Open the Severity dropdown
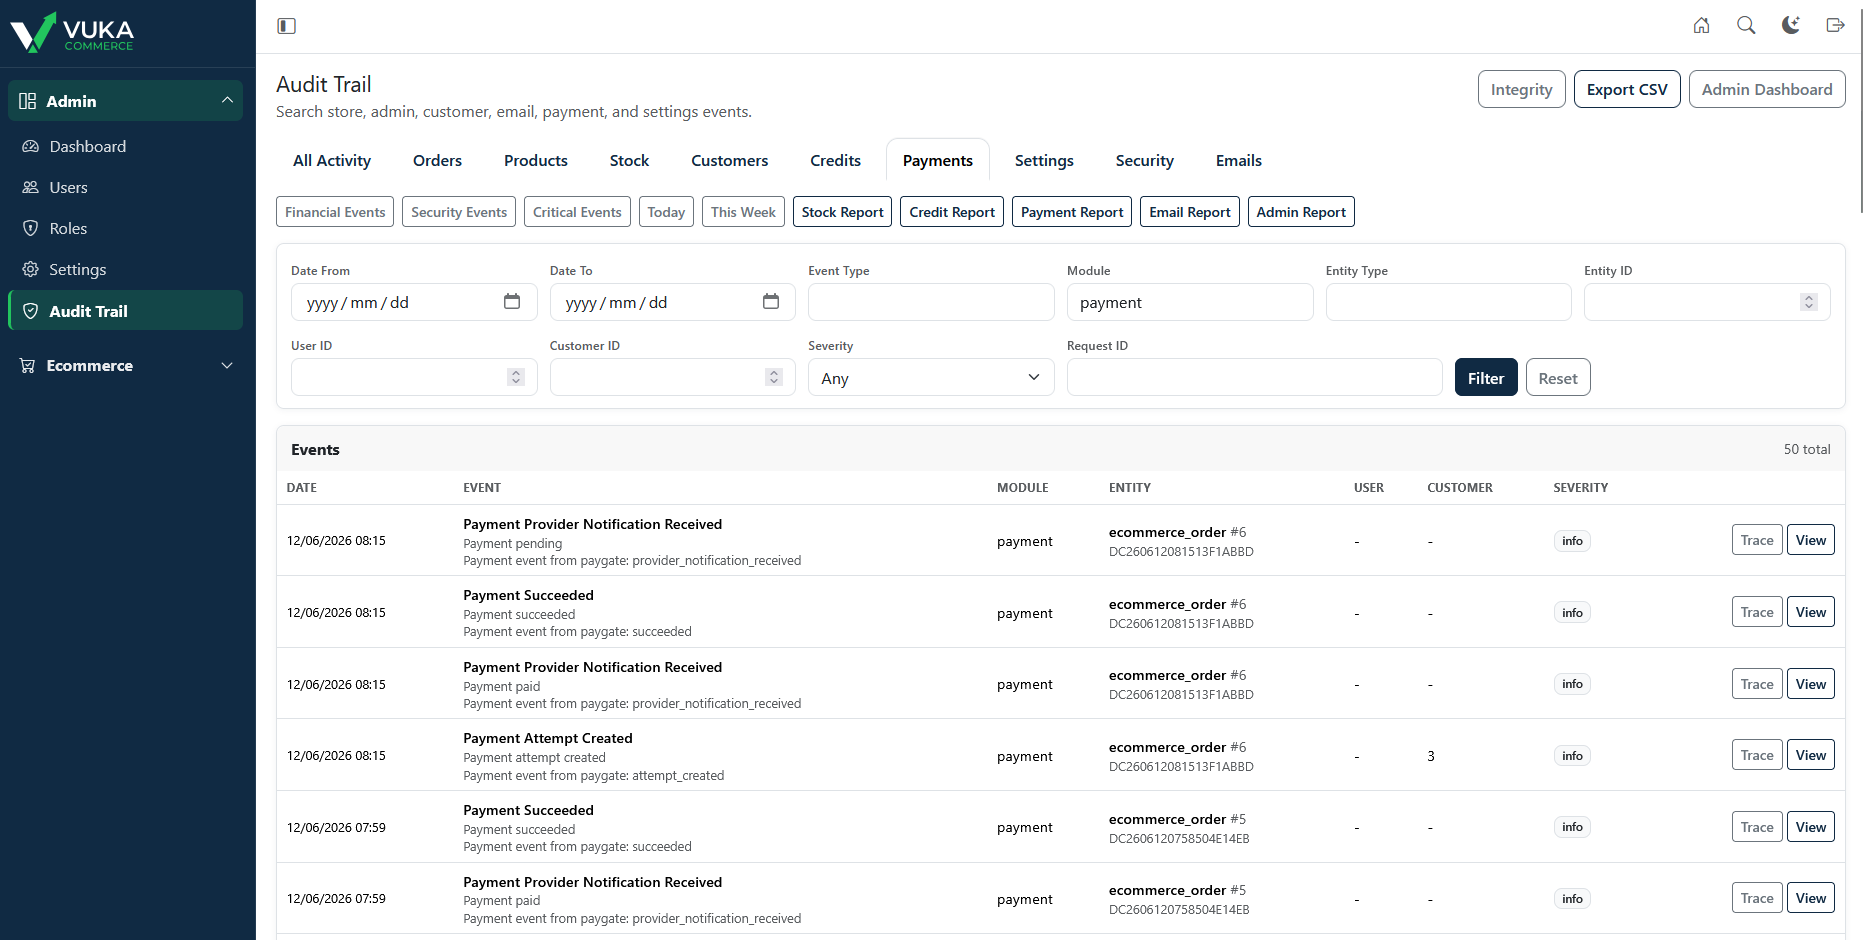 931,377
